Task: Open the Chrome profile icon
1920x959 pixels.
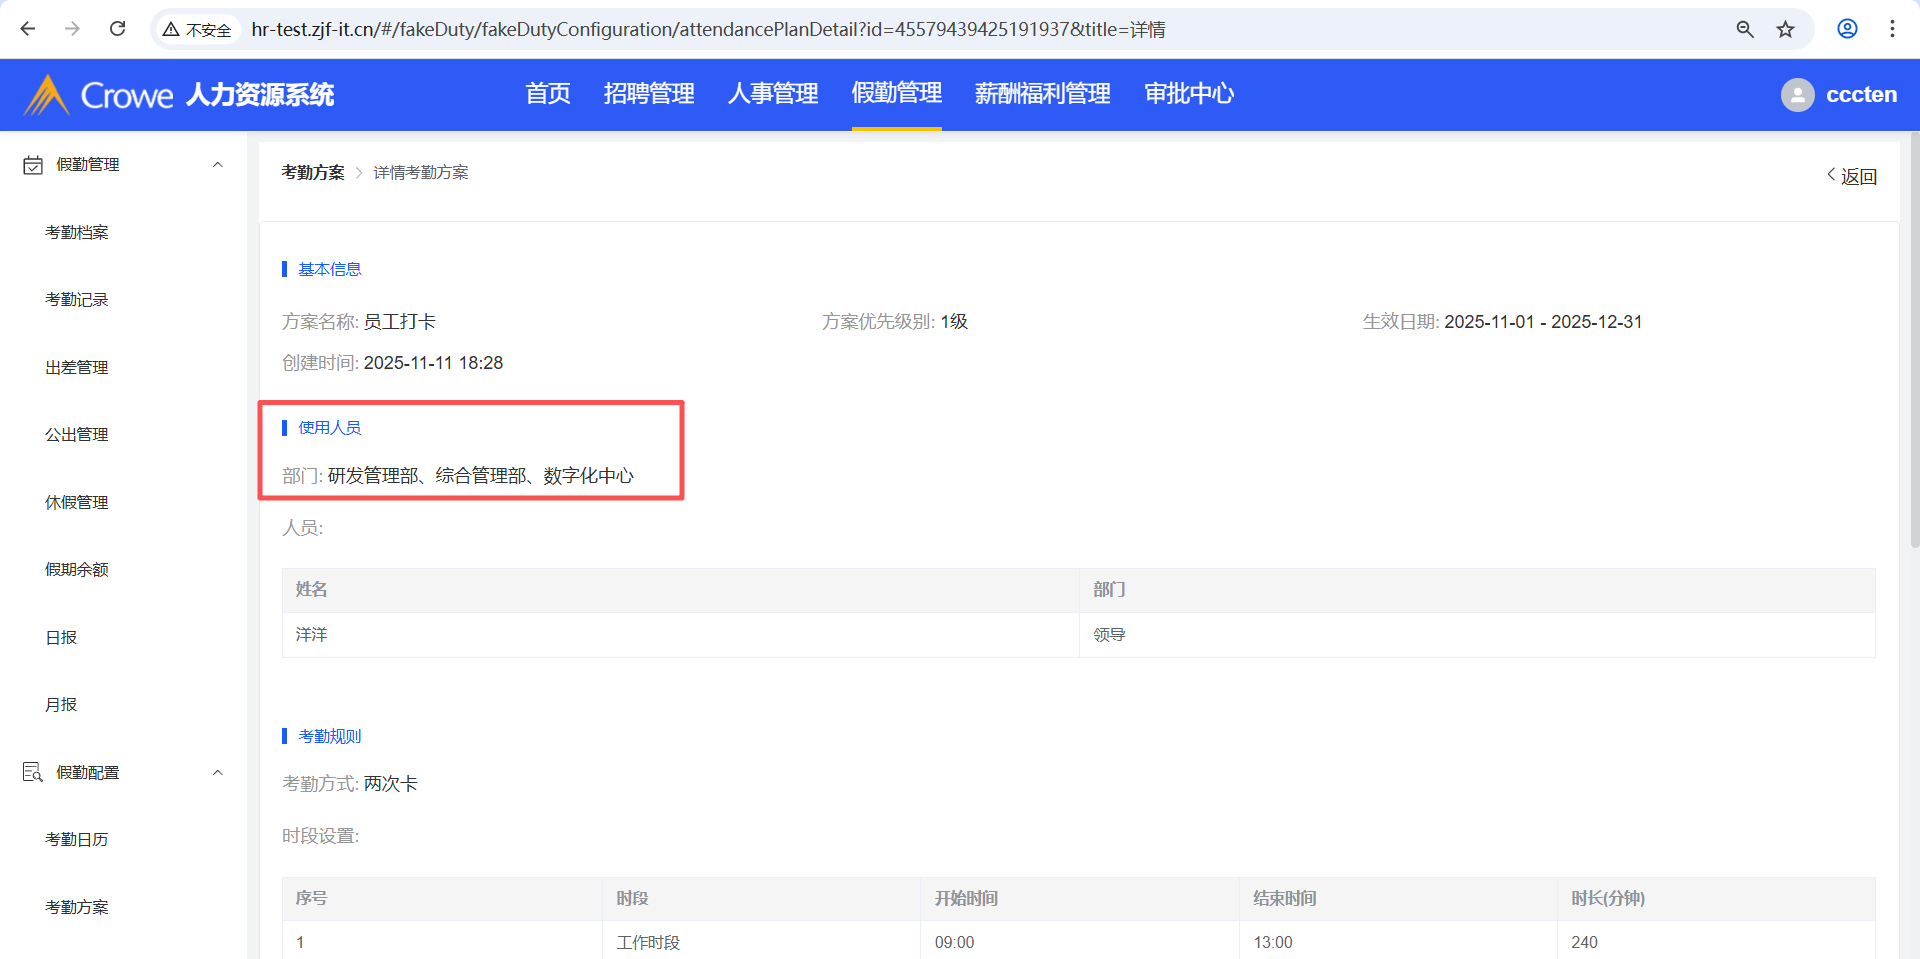Action: 1847,29
